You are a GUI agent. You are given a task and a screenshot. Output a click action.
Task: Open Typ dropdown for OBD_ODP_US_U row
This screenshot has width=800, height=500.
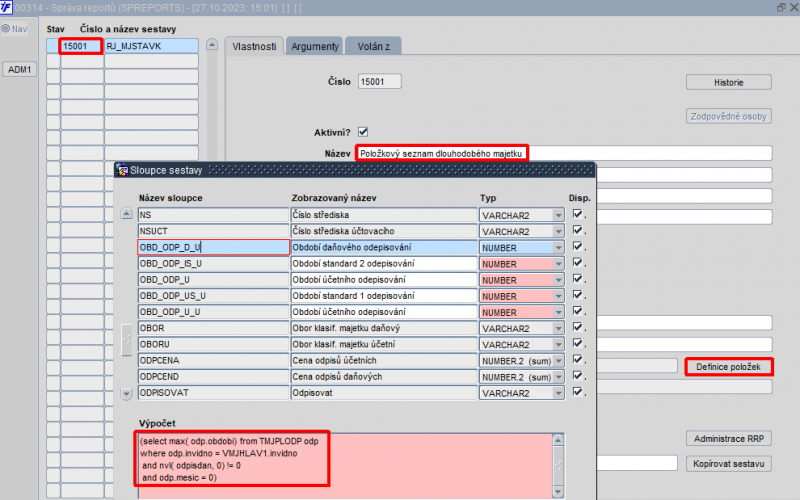click(x=559, y=296)
